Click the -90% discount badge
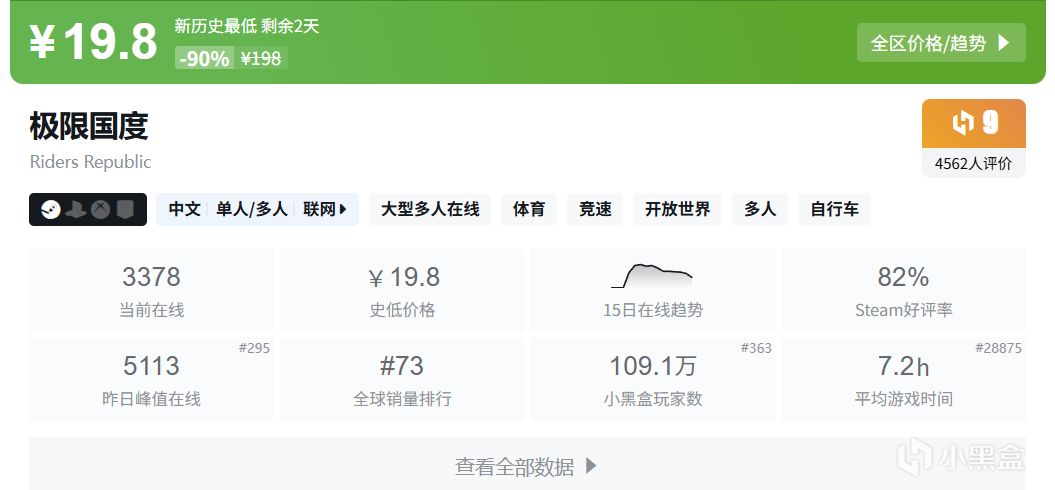1055x490 pixels. click(204, 59)
